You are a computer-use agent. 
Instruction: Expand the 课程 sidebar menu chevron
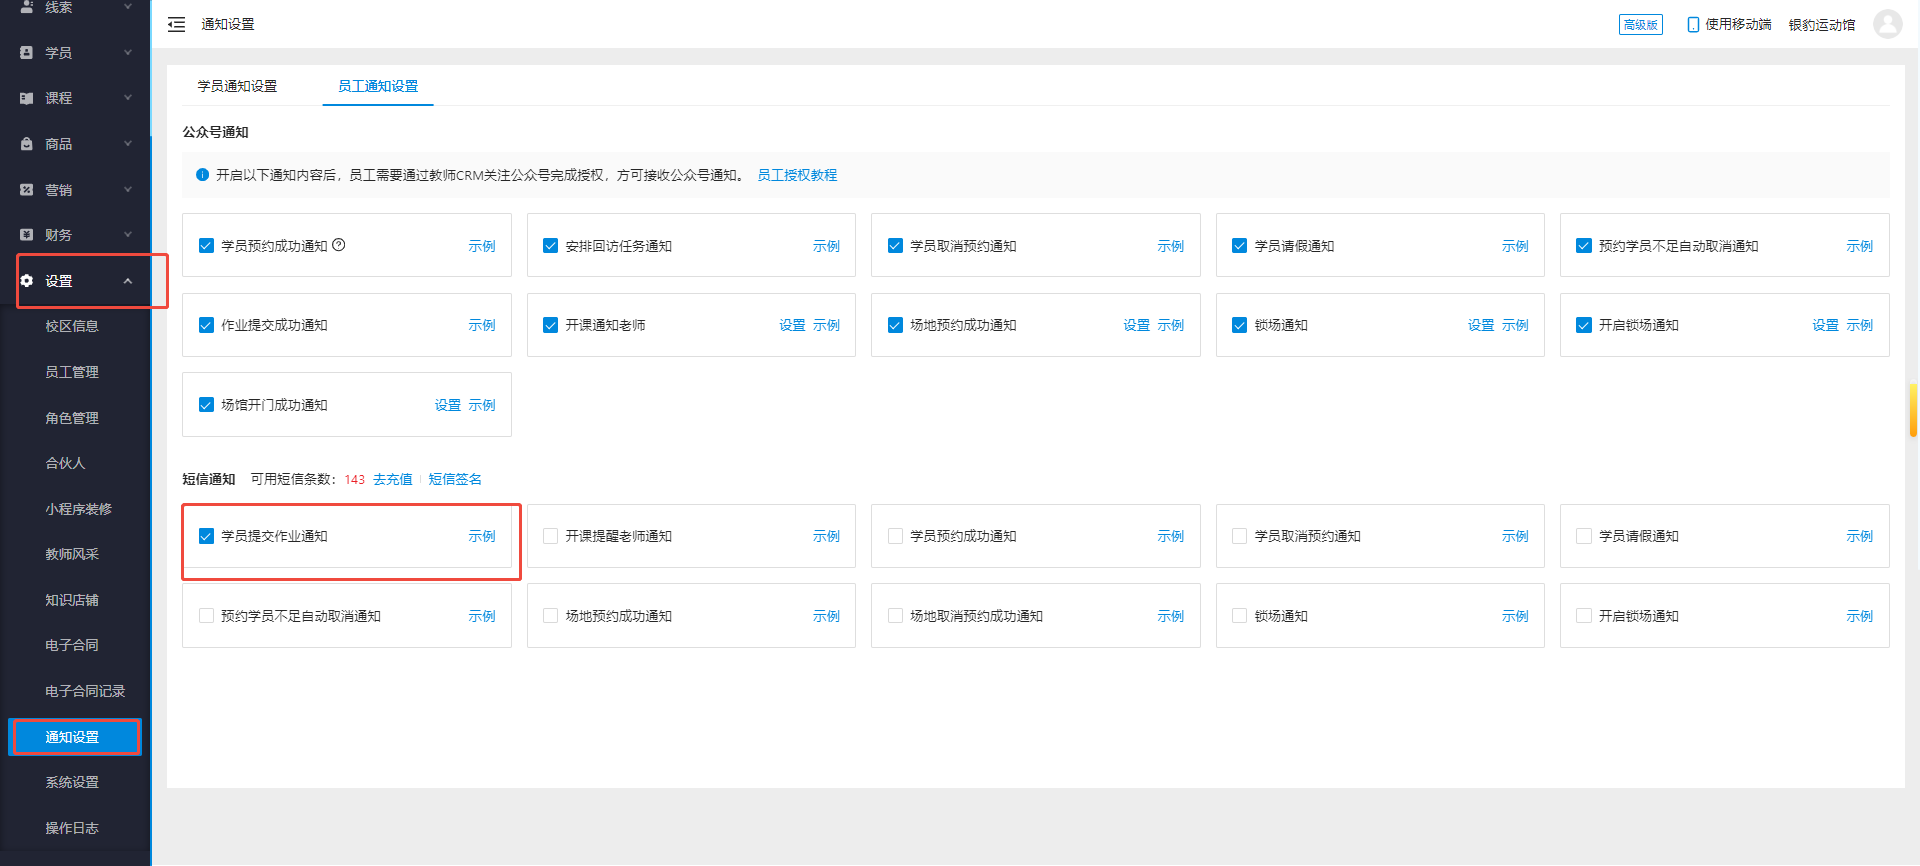(x=128, y=98)
